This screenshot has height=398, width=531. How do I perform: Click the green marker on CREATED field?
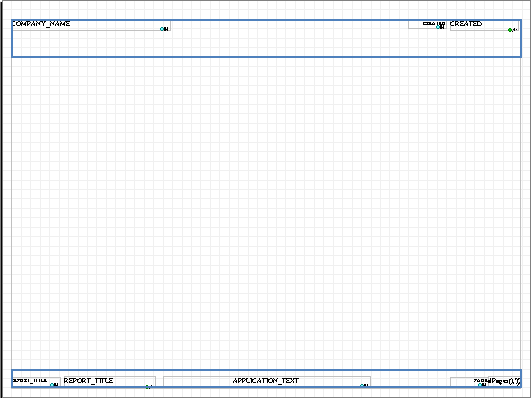coord(510,30)
